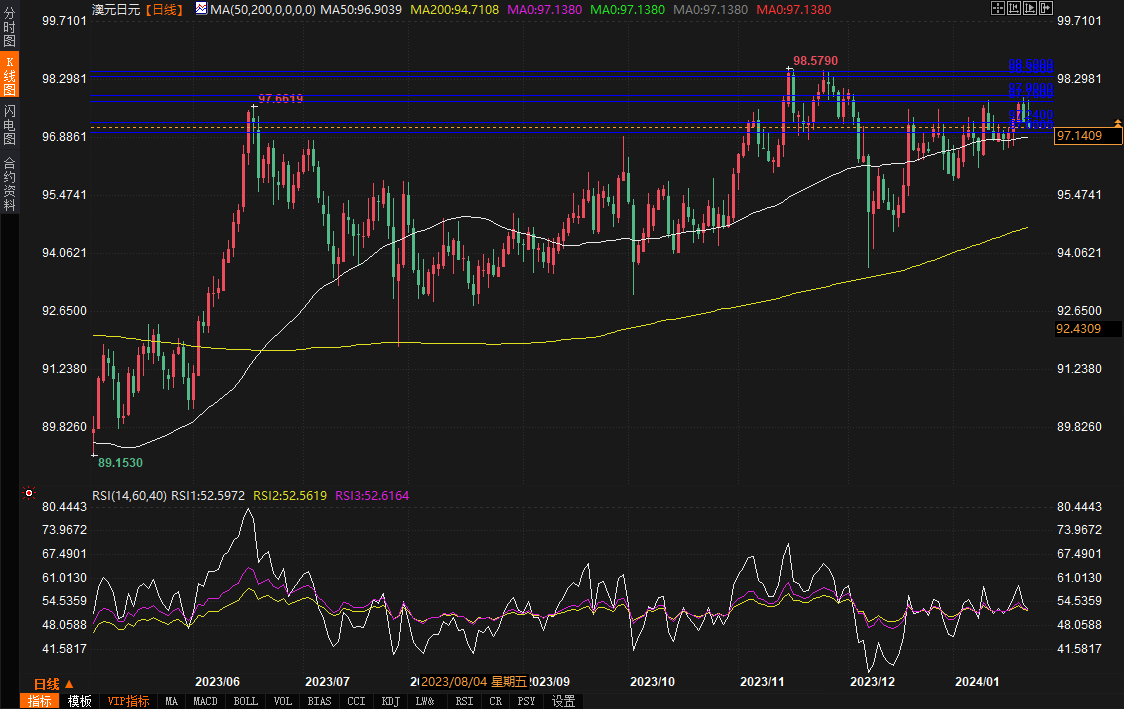This screenshot has width=1124, height=709.
Task: Open the 合约资料 side tab
Action: [x=9, y=184]
